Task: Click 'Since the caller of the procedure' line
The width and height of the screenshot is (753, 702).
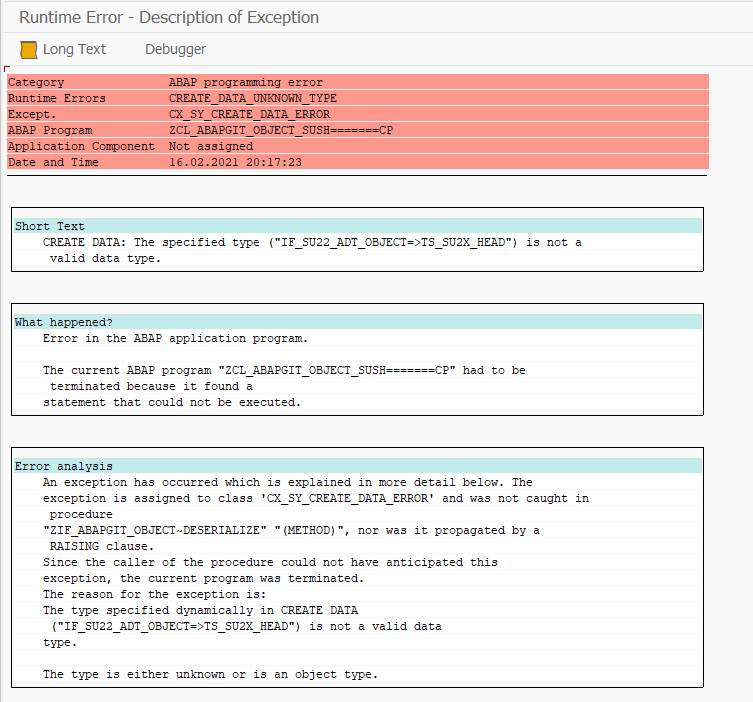Action: point(270,562)
